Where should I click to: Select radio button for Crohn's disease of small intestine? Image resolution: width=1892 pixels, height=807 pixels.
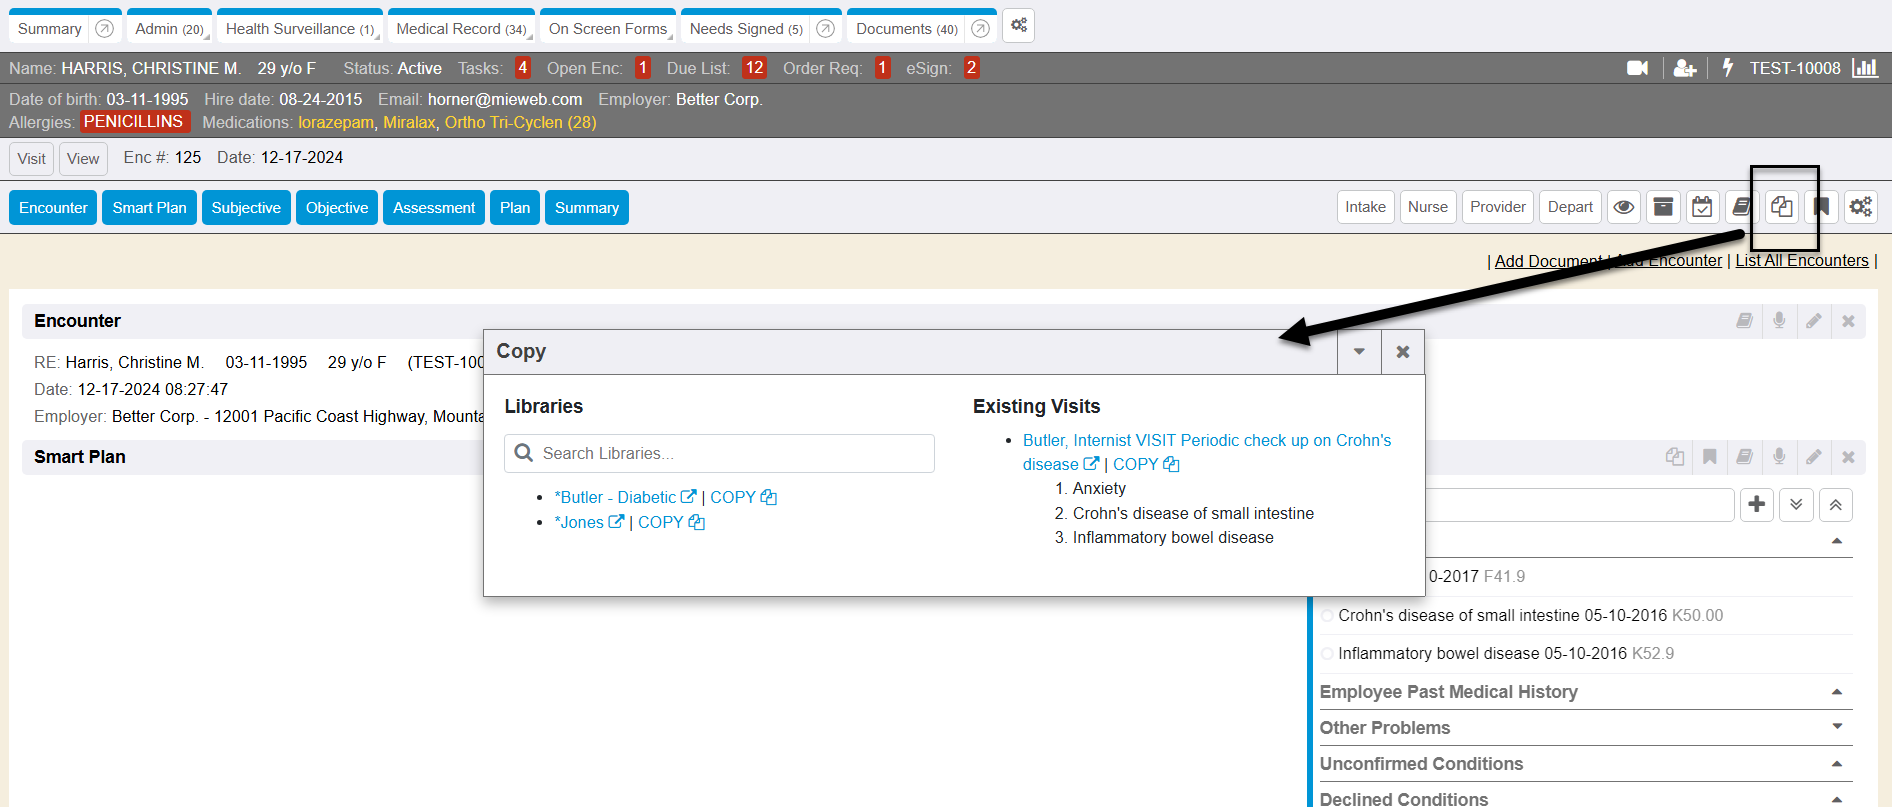[1327, 616]
